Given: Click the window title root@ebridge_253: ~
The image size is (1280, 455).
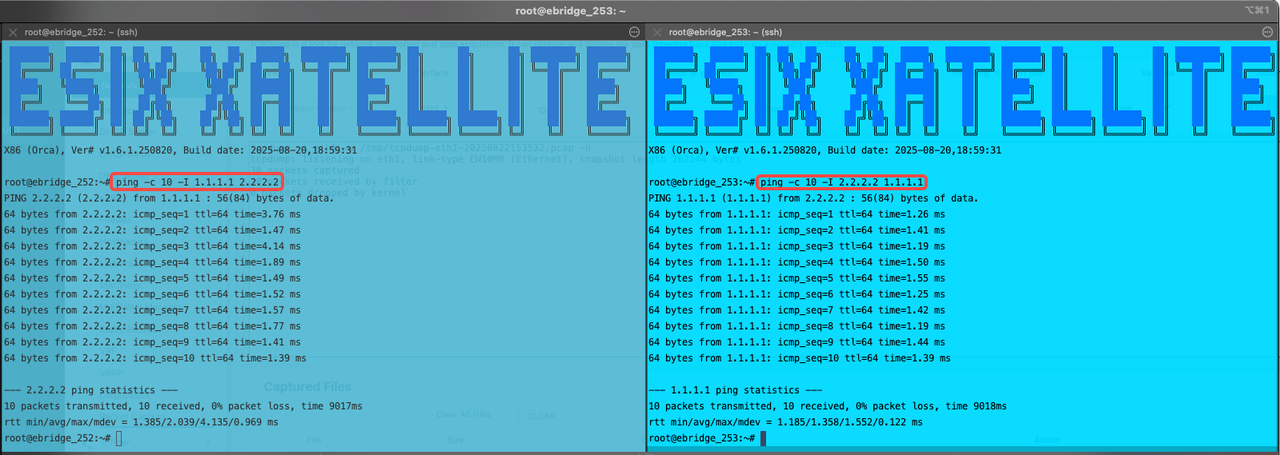Looking at the screenshot, I should tap(640, 10).
